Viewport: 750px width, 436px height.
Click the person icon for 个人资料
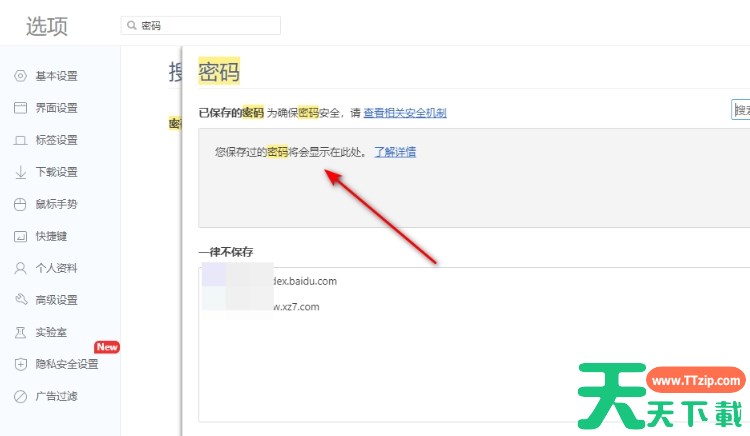[20, 268]
